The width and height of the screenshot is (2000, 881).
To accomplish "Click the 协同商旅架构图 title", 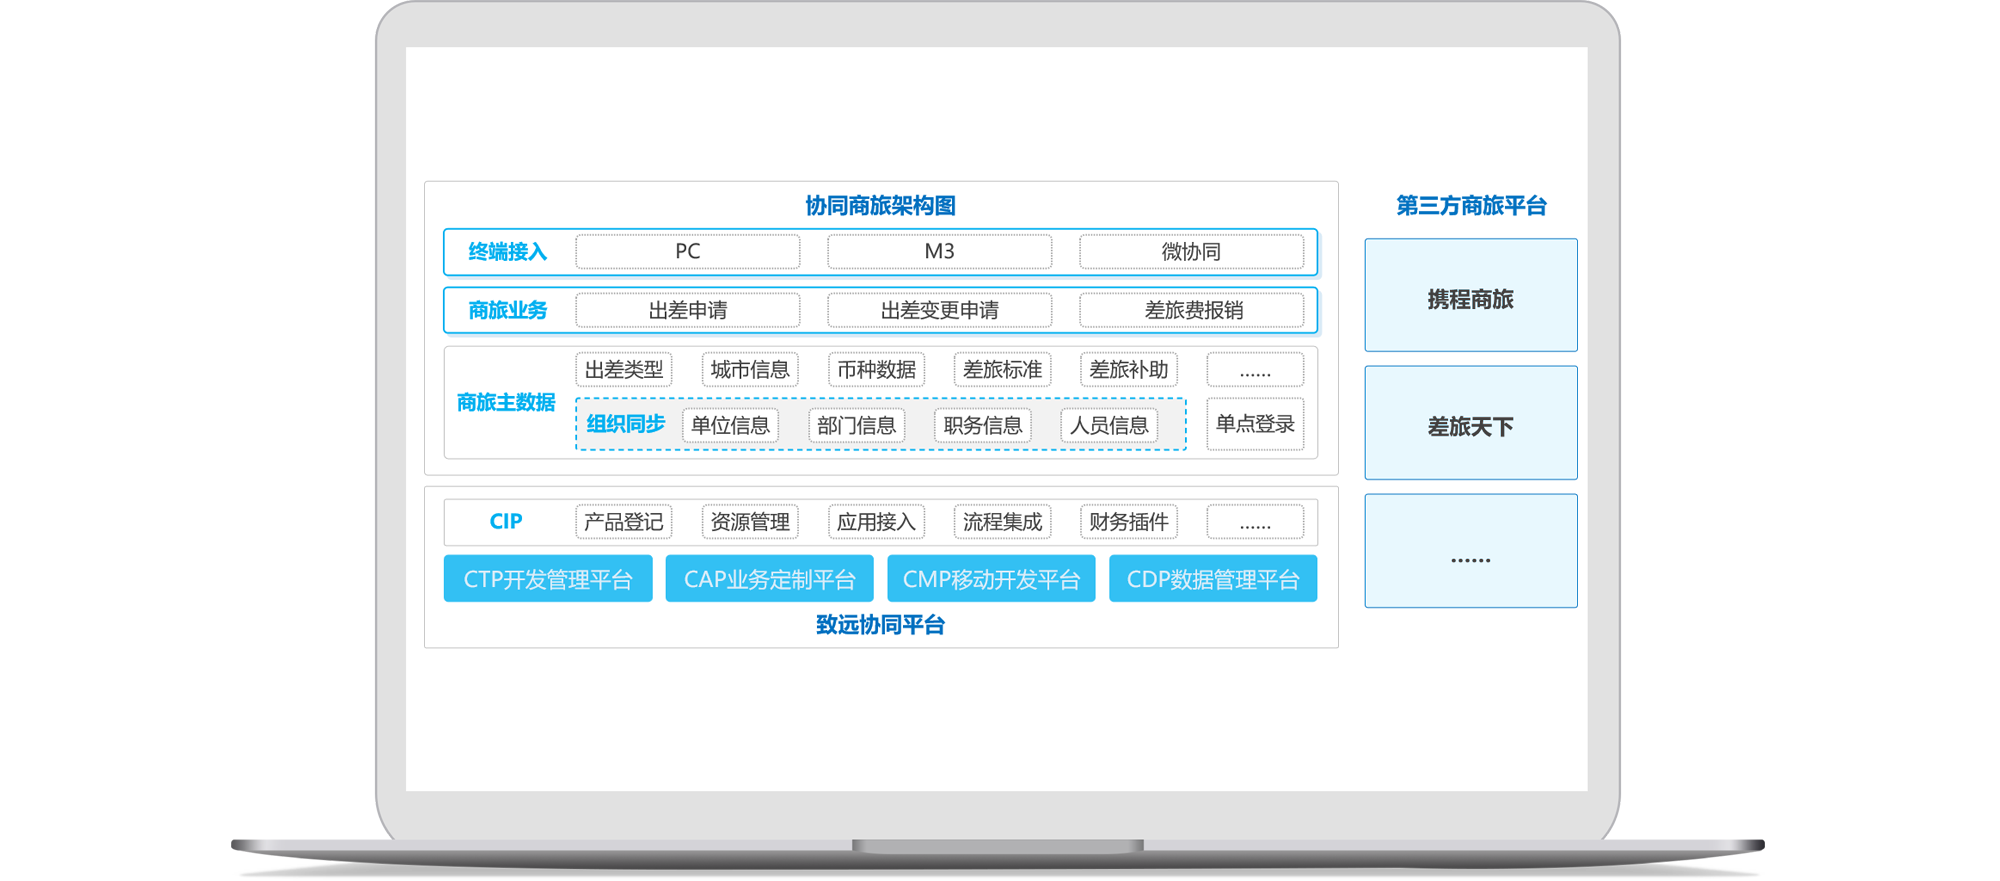I will (x=881, y=206).
